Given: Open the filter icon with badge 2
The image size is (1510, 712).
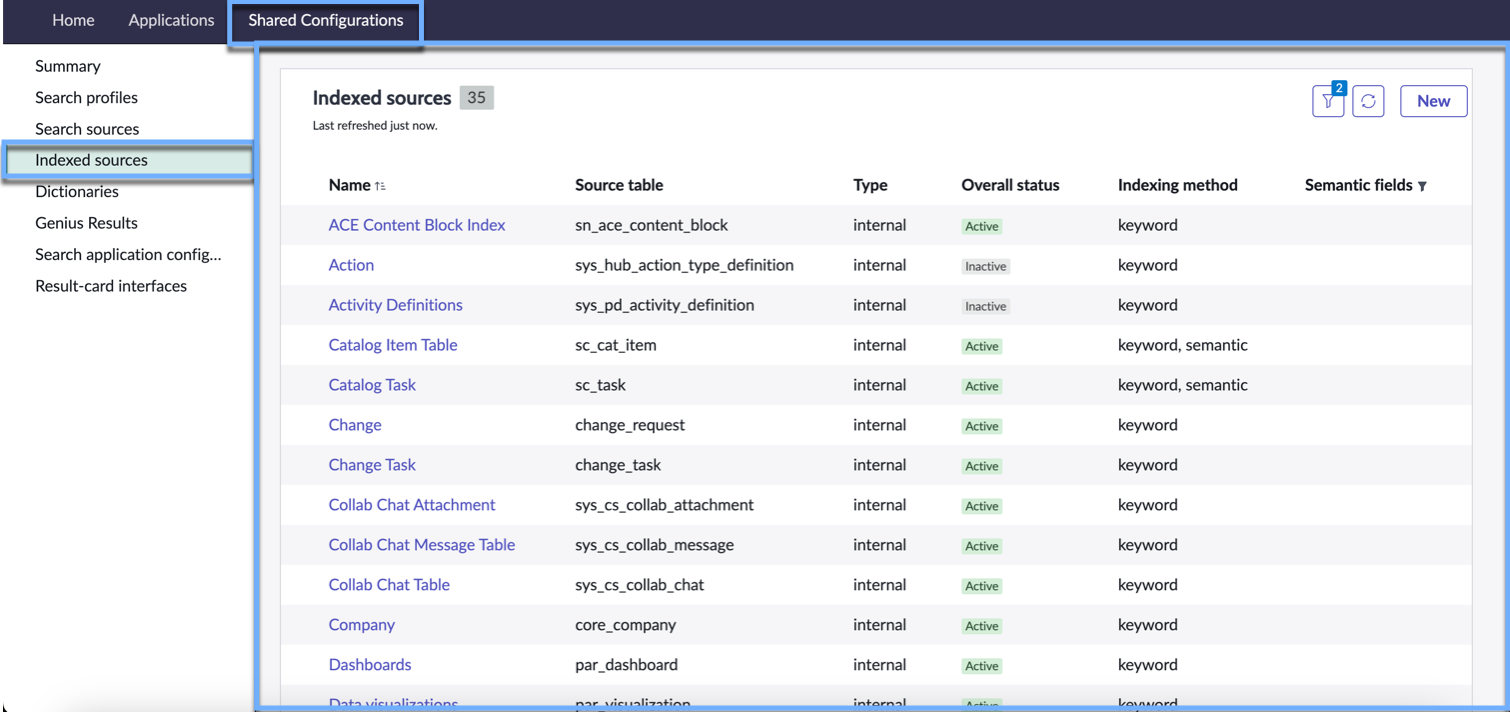Looking at the screenshot, I should pyautogui.click(x=1328, y=101).
